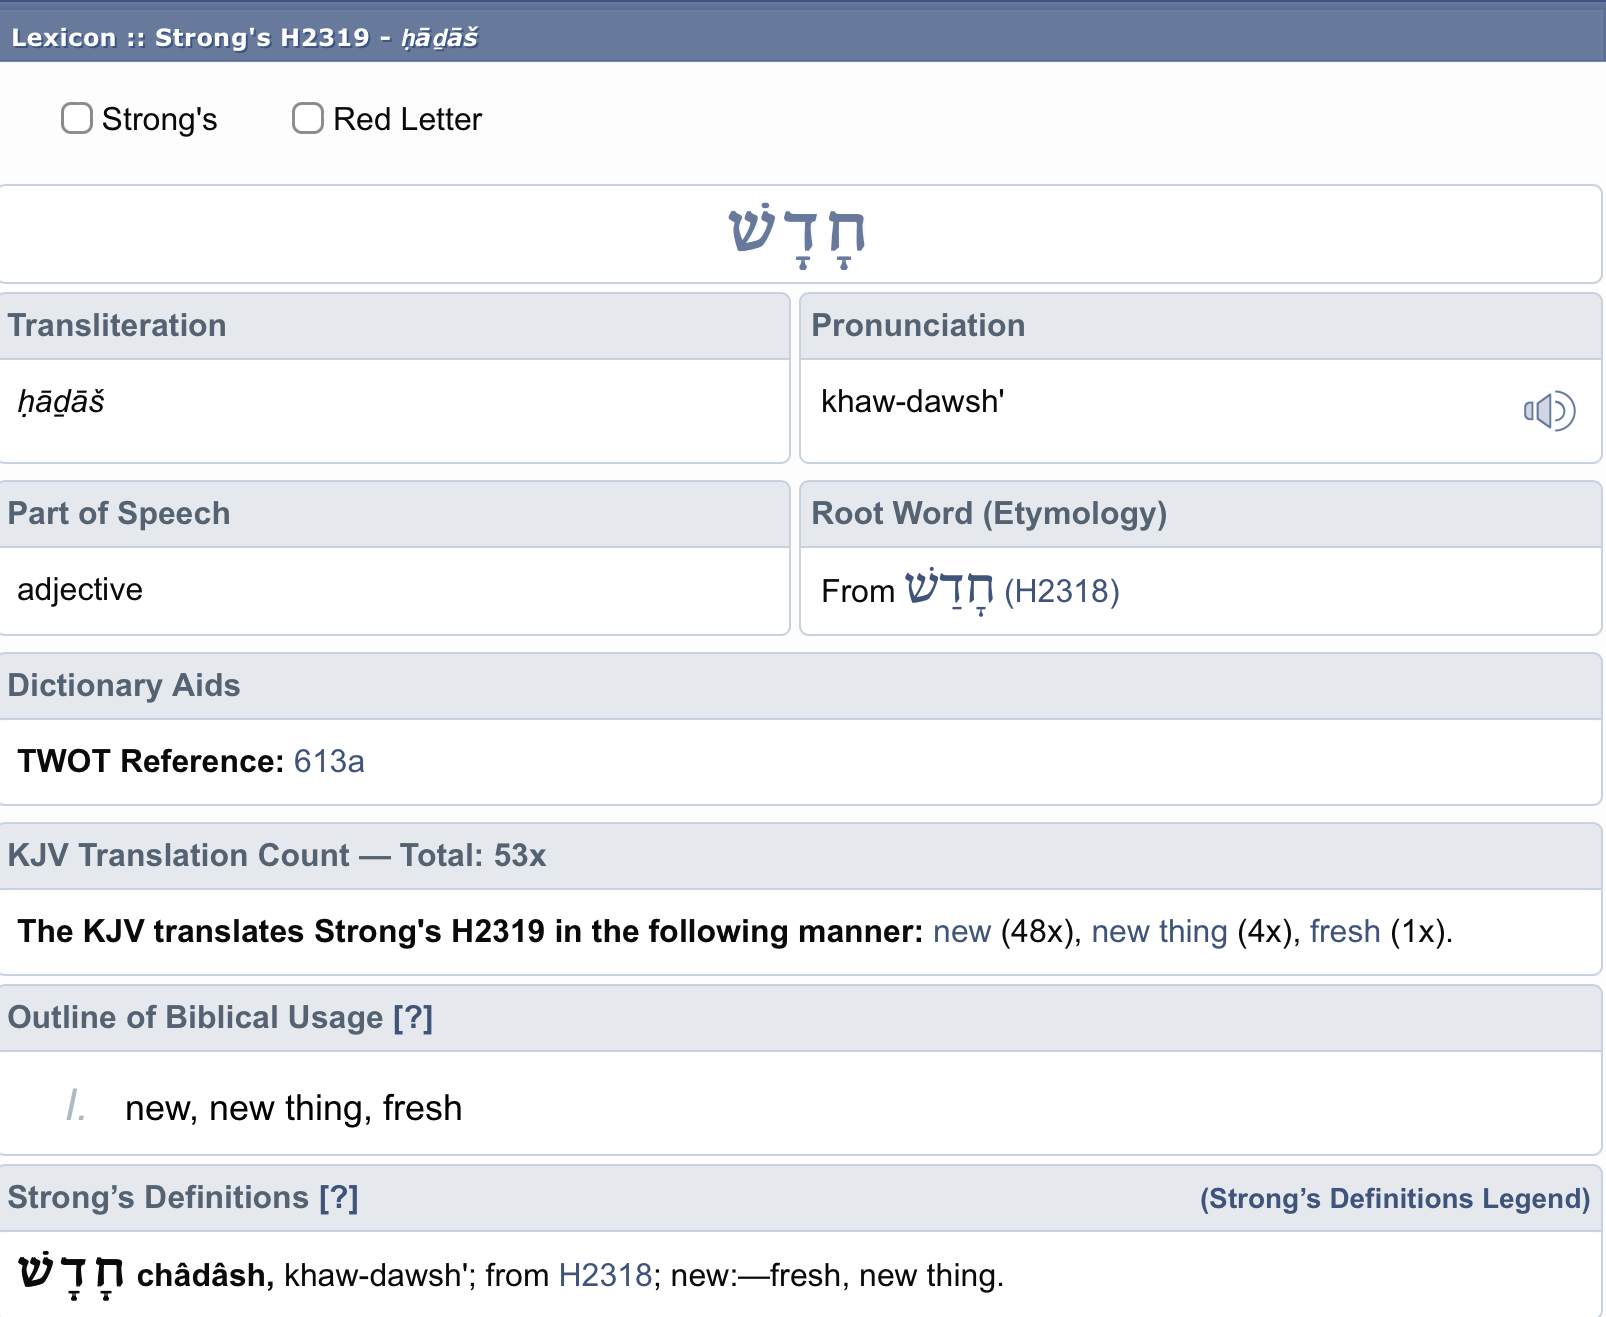Enable the Red Letter checkbox

click(308, 118)
